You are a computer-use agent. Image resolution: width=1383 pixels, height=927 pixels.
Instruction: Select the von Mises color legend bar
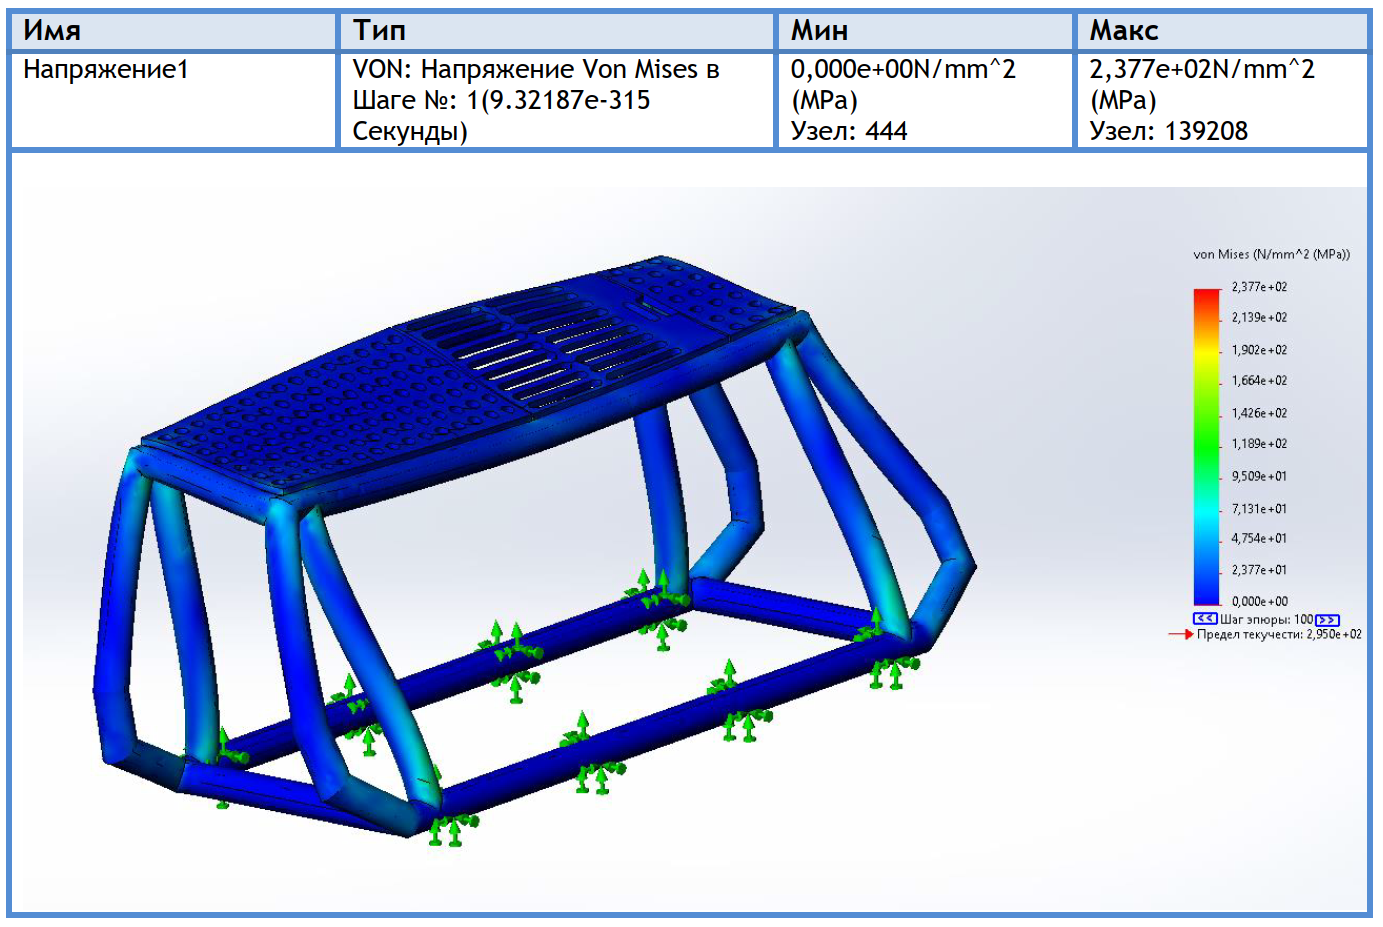tap(1207, 447)
